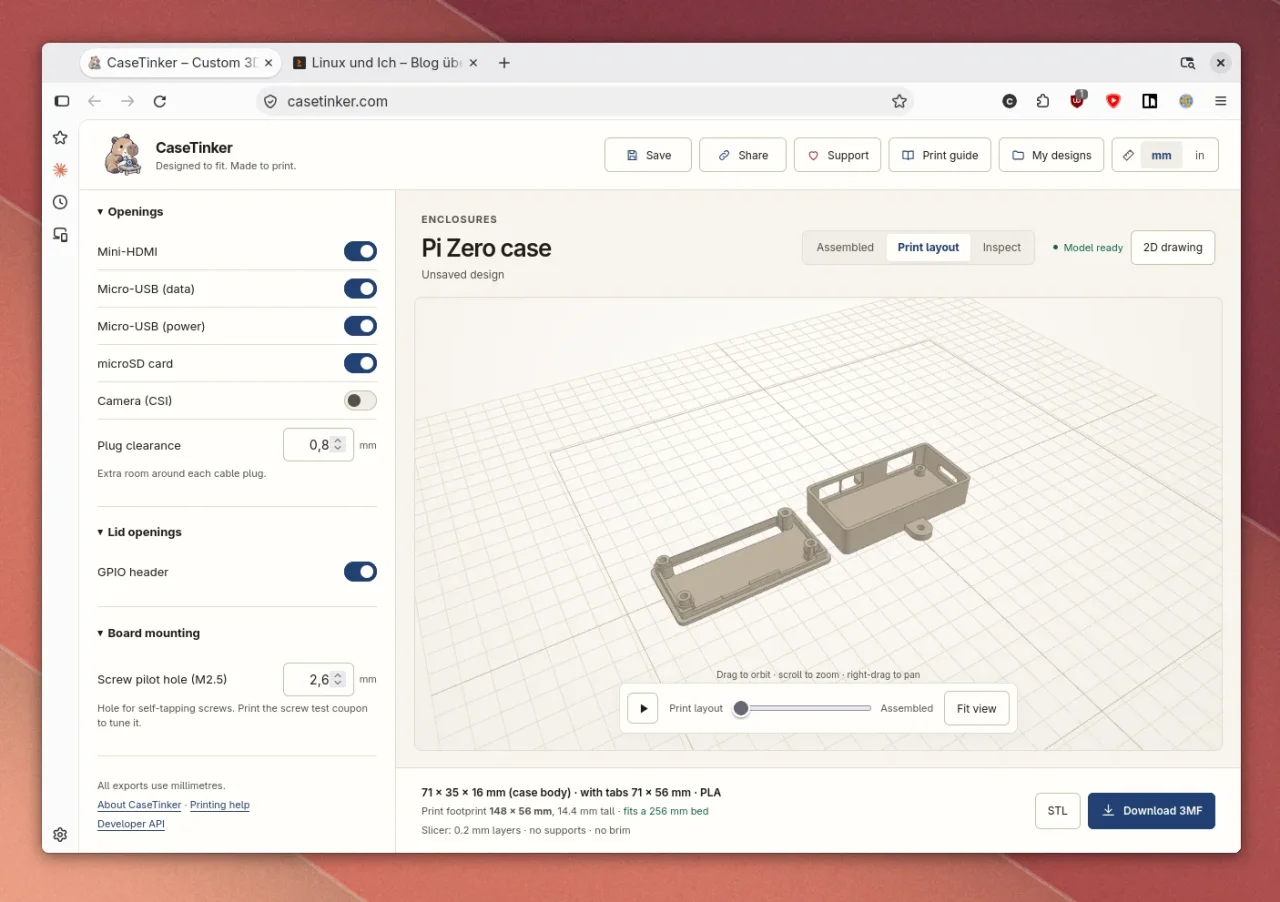Image resolution: width=1280 pixels, height=902 pixels.
Task: Open the browser hamburger menu
Action: click(1221, 101)
